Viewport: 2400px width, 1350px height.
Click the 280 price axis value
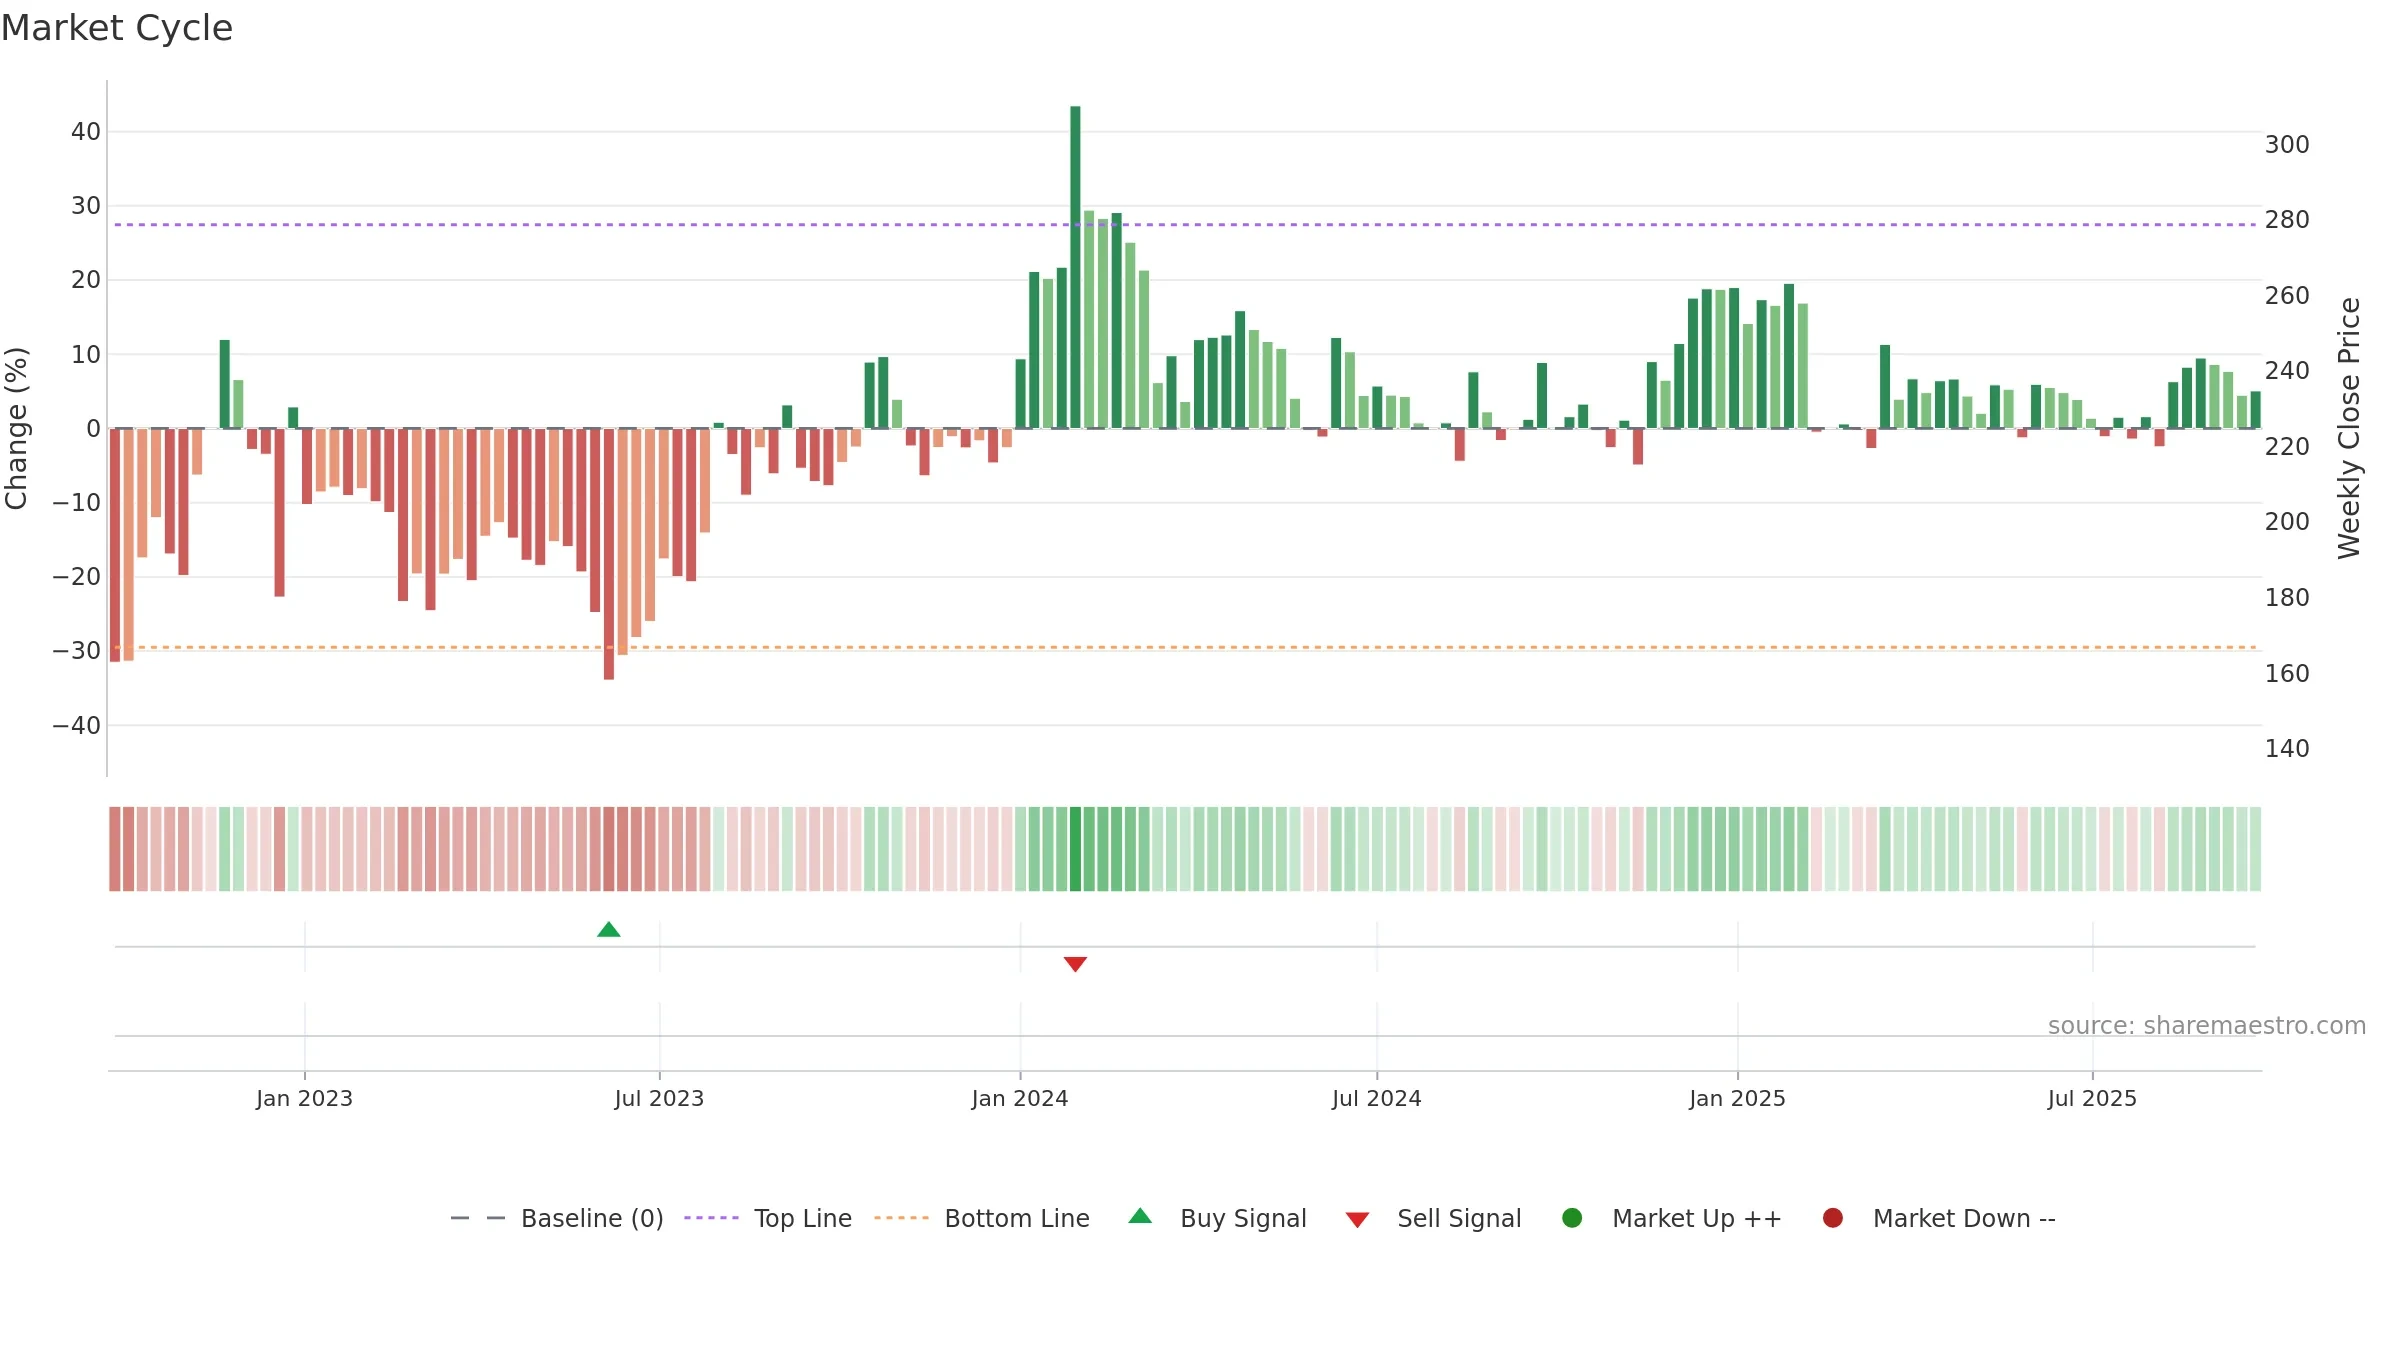click(2287, 220)
